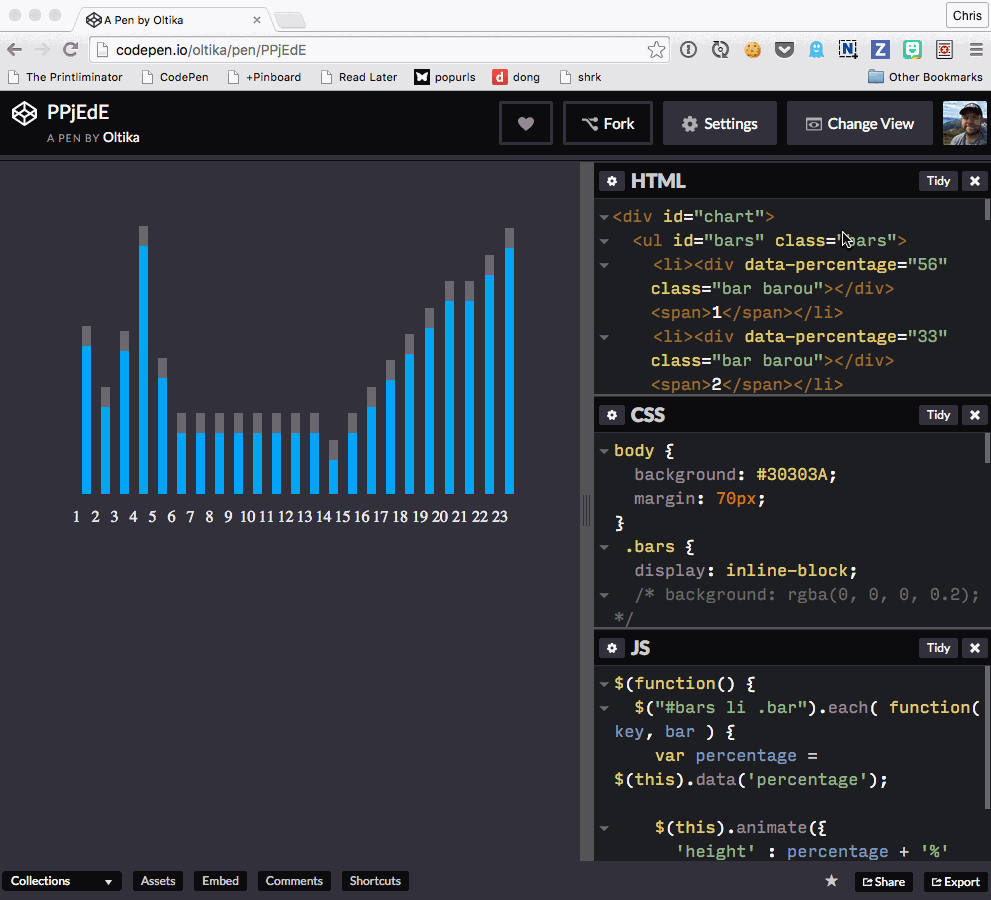This screenshot has width=991, height=900.
Task: Go back in the browser
Action: pyautogui.click(x=15, y=50)
